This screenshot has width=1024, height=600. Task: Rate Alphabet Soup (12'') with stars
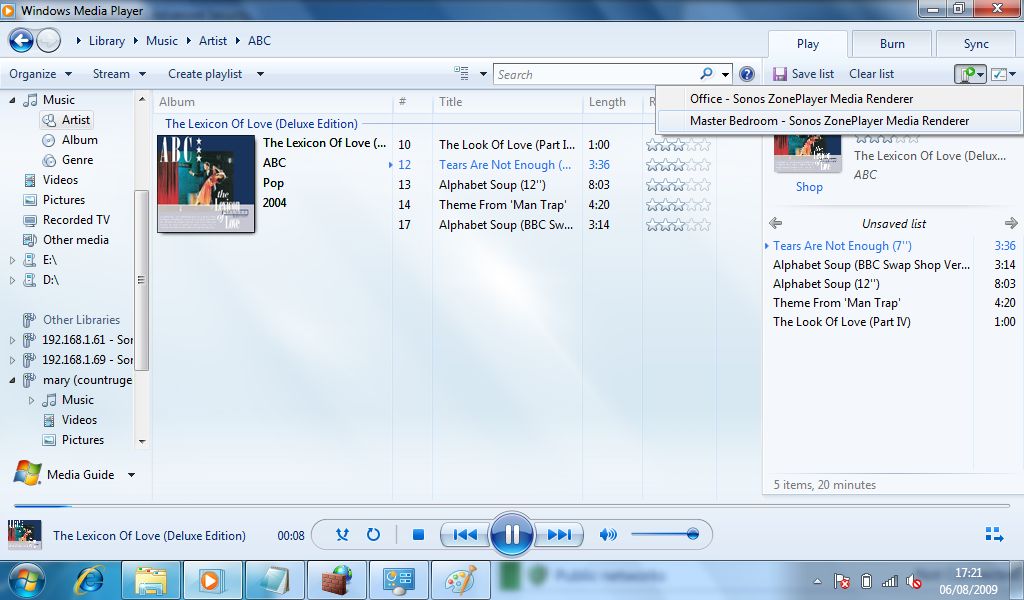pyautogui.click(x=678, y=185)
